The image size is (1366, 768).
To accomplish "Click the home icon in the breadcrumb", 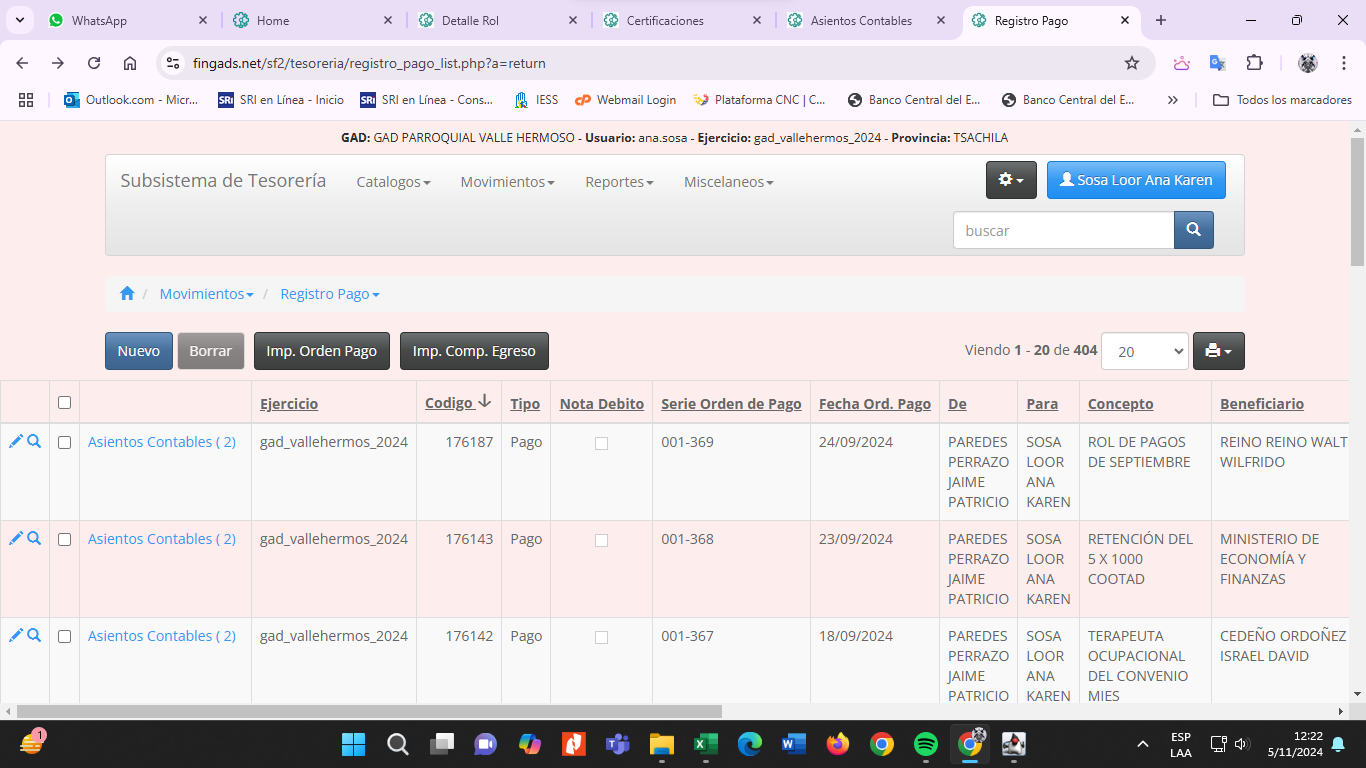I will (x=127, y=294).
